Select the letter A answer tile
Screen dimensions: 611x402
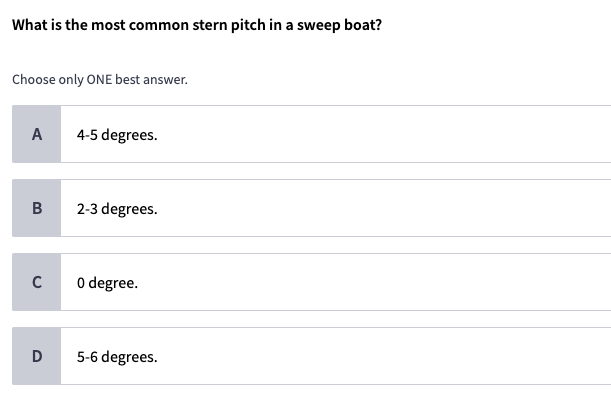pos(37,134)
